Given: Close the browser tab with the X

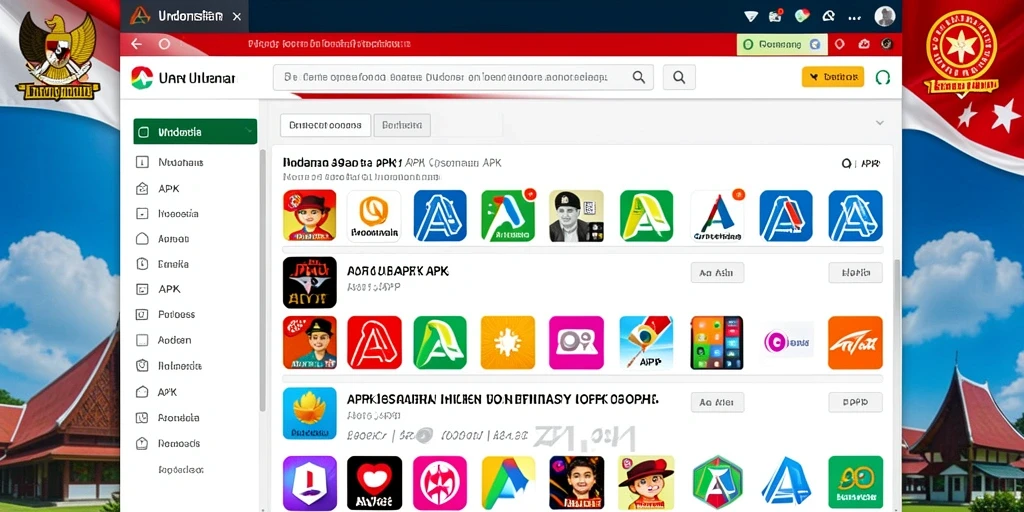Looking at the screenshot, I should pos(236,16).
